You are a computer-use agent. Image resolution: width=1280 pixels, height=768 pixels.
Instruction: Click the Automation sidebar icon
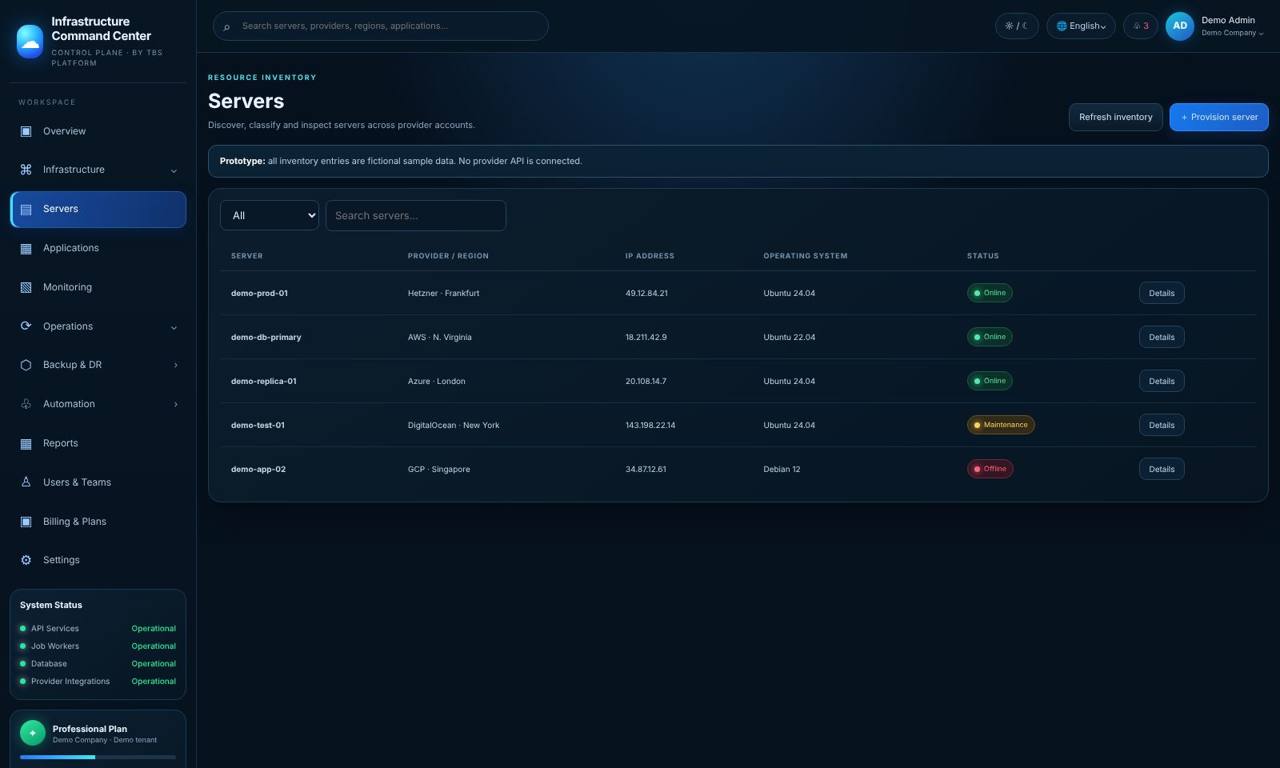click(26, 404)
